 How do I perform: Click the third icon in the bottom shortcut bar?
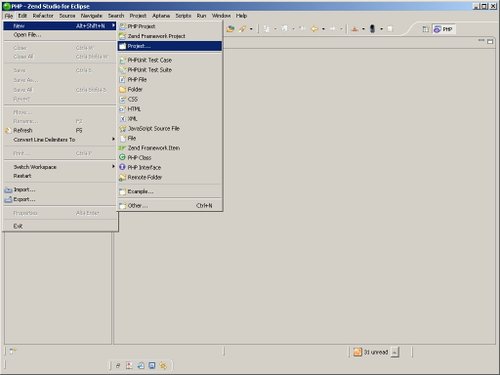(141, 366)
